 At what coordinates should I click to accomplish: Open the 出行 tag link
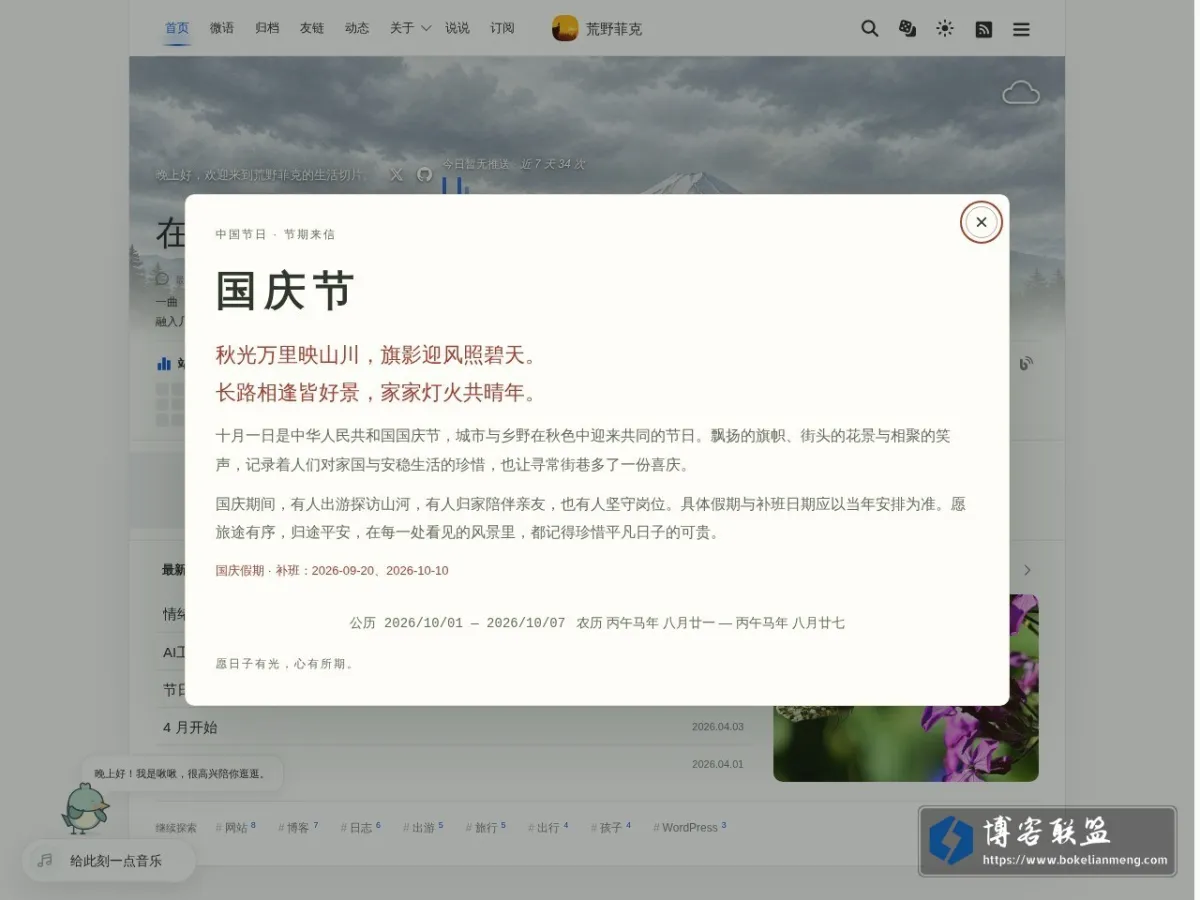pos(548,827)
